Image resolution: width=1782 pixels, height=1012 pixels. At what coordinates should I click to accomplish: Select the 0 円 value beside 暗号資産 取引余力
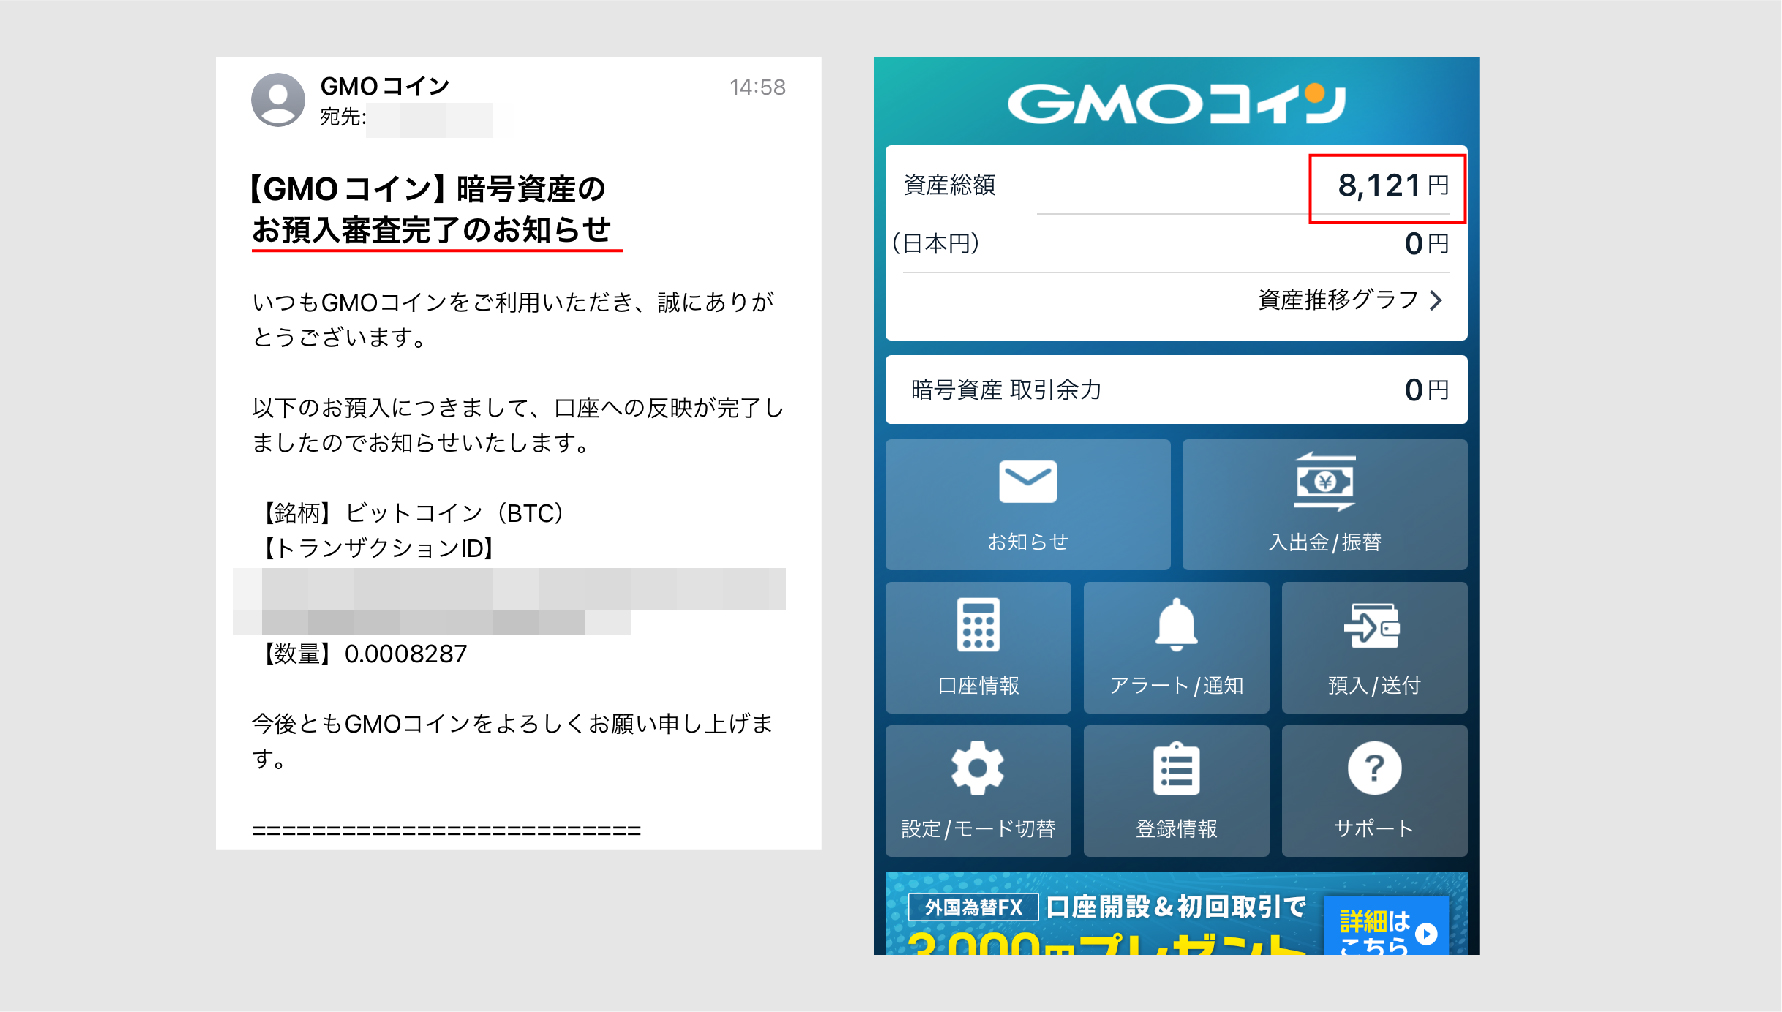tap(1426, 390)
